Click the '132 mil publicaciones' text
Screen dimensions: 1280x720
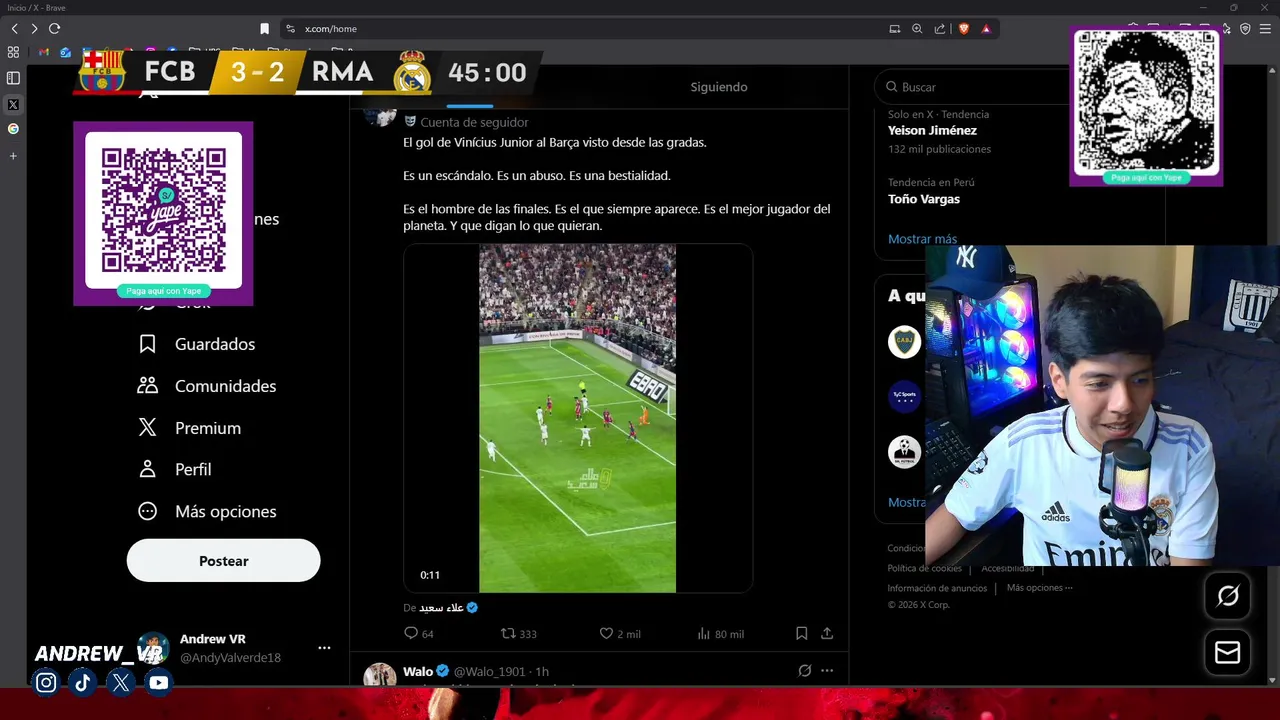point(939,149)
